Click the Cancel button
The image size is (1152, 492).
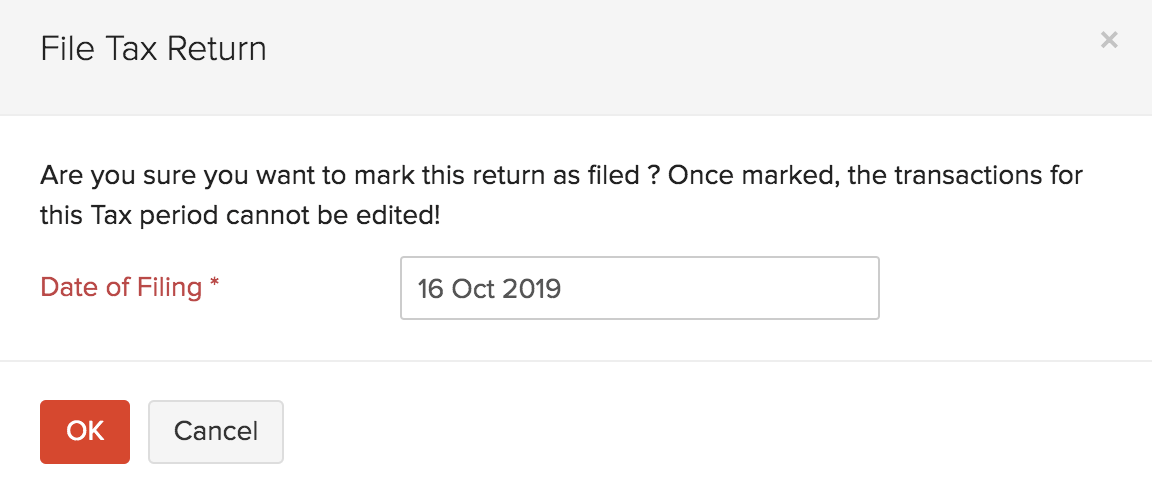pos(216,431)
